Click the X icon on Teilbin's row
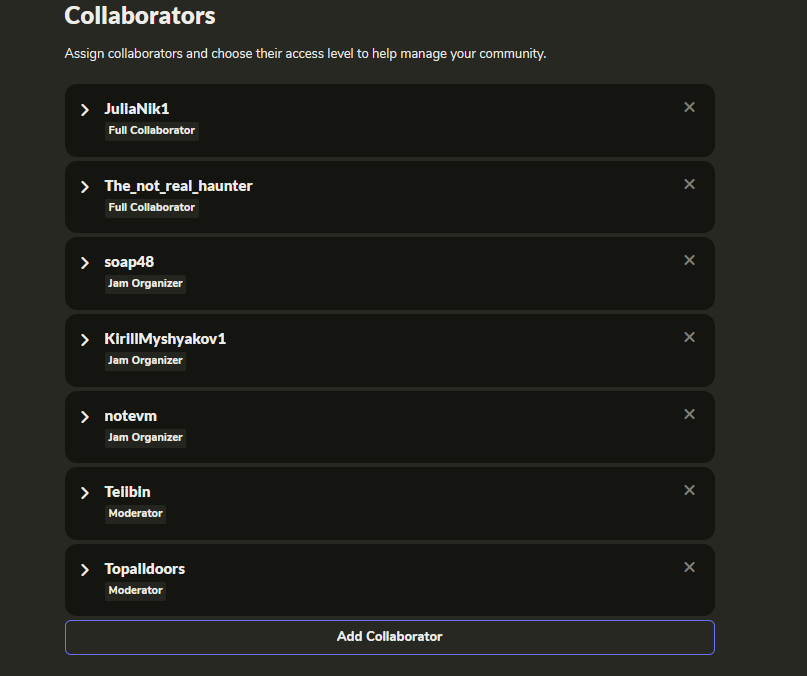Image resolution: width=807 pixels, height=676 pixels. tap(689, 490)
